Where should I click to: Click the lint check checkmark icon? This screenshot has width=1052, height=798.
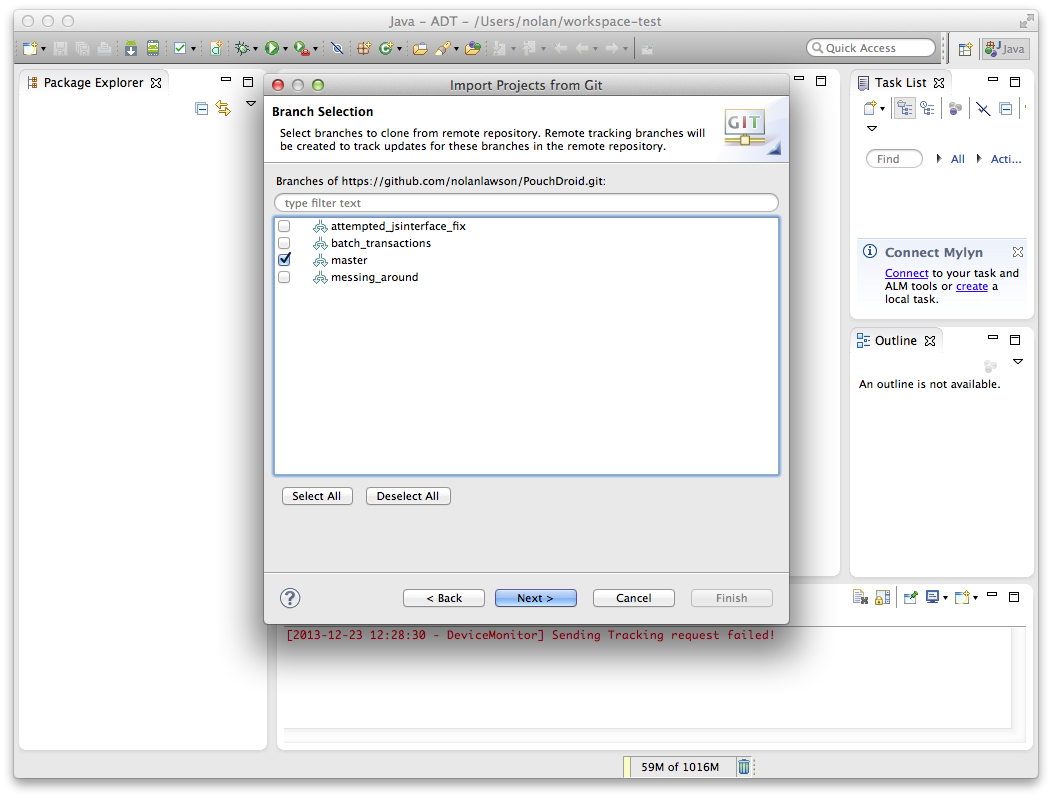coord(180,48)
